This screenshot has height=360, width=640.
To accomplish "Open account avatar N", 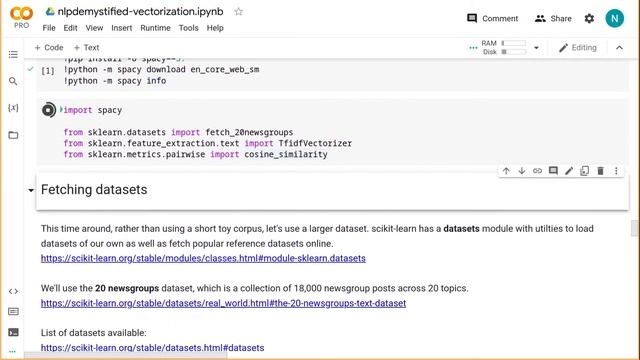I will tap(615, 19).
